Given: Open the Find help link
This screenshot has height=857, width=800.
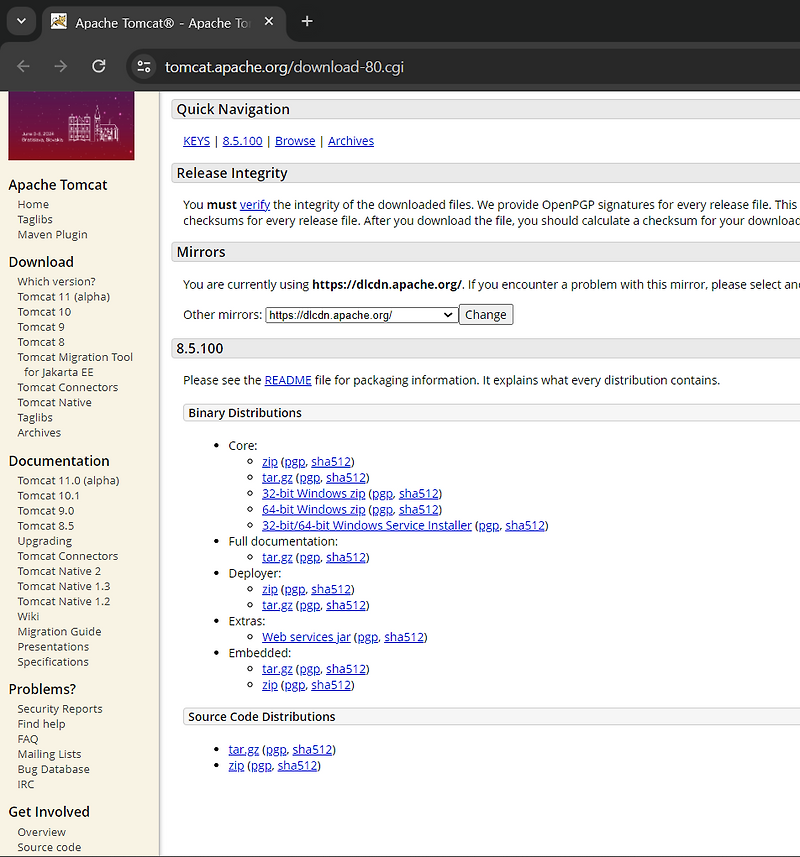Looking at the screenshot, I should (41, 724).
